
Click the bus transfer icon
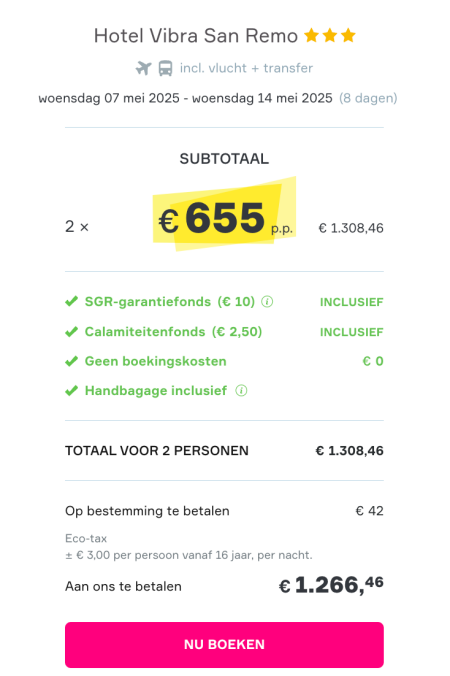click(x=166, y=68)
